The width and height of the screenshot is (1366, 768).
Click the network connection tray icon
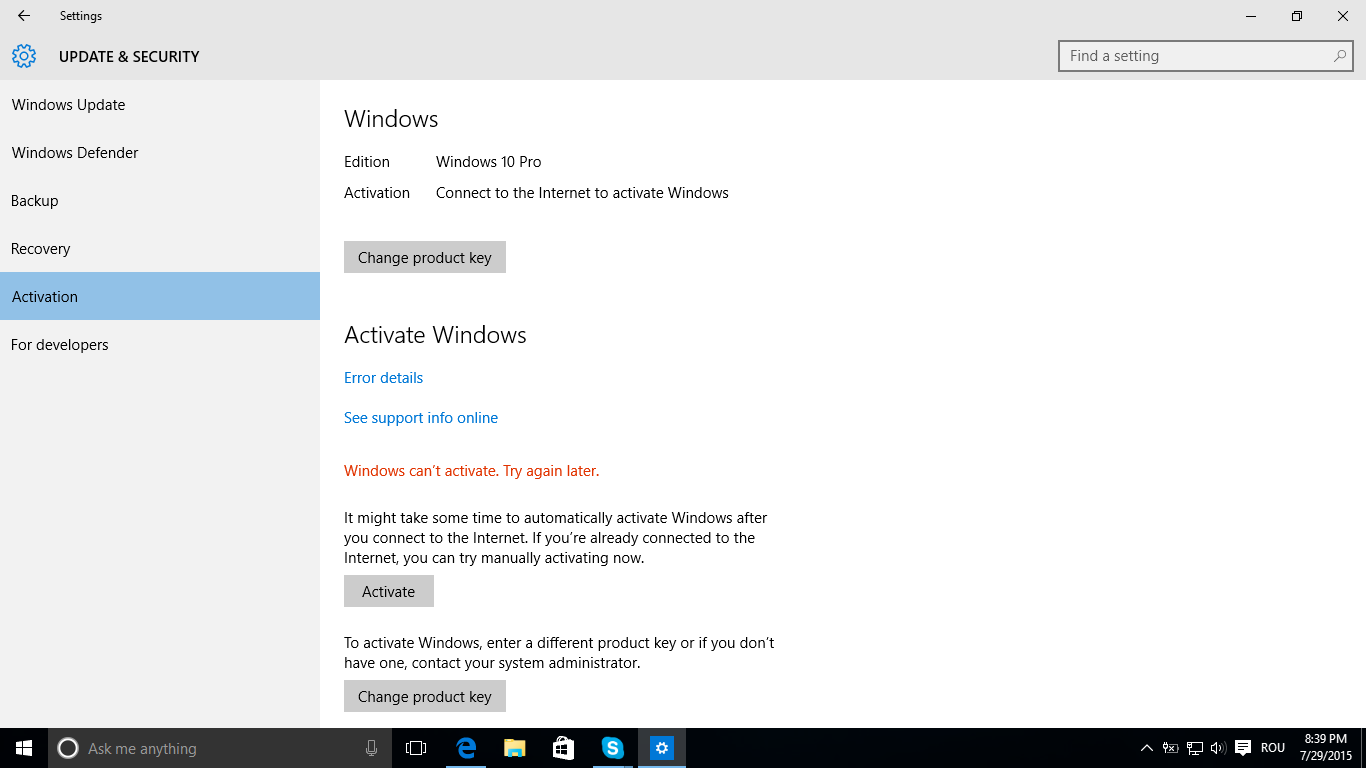pyautogui.click(x=1195, y=748)
